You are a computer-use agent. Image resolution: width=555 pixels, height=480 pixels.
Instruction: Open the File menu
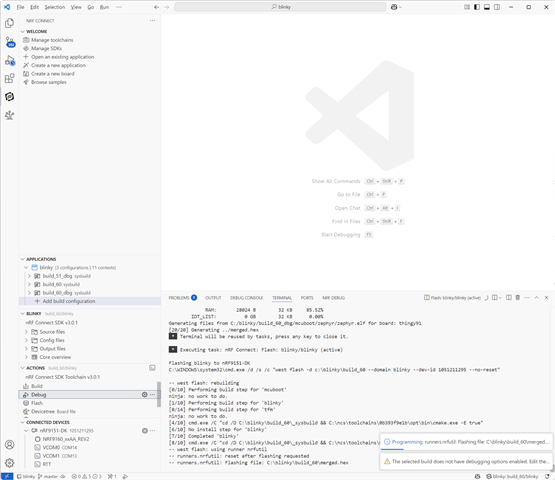click(x=21, y=7)
